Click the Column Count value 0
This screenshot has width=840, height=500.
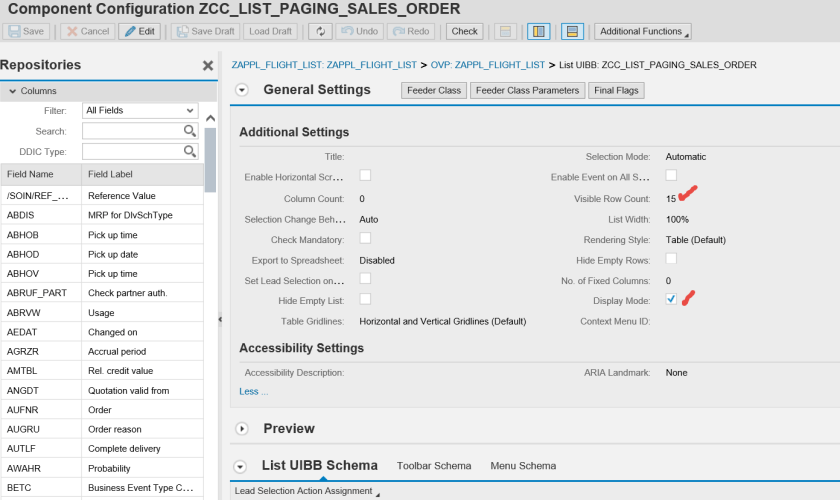click(x=362, y=199)
